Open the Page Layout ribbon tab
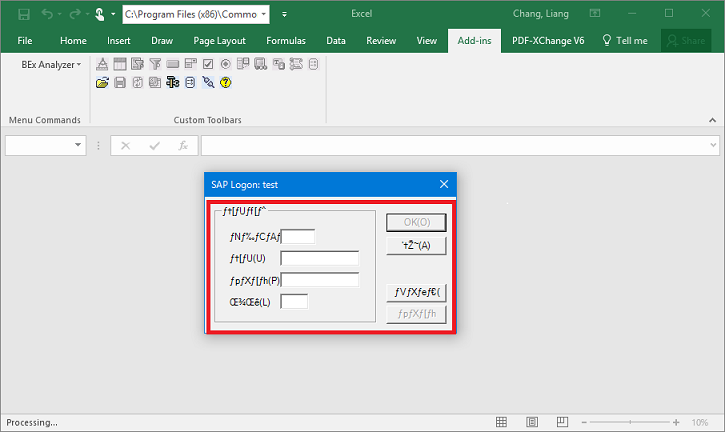This screenshot has width=725, height=432. (219, 41)
